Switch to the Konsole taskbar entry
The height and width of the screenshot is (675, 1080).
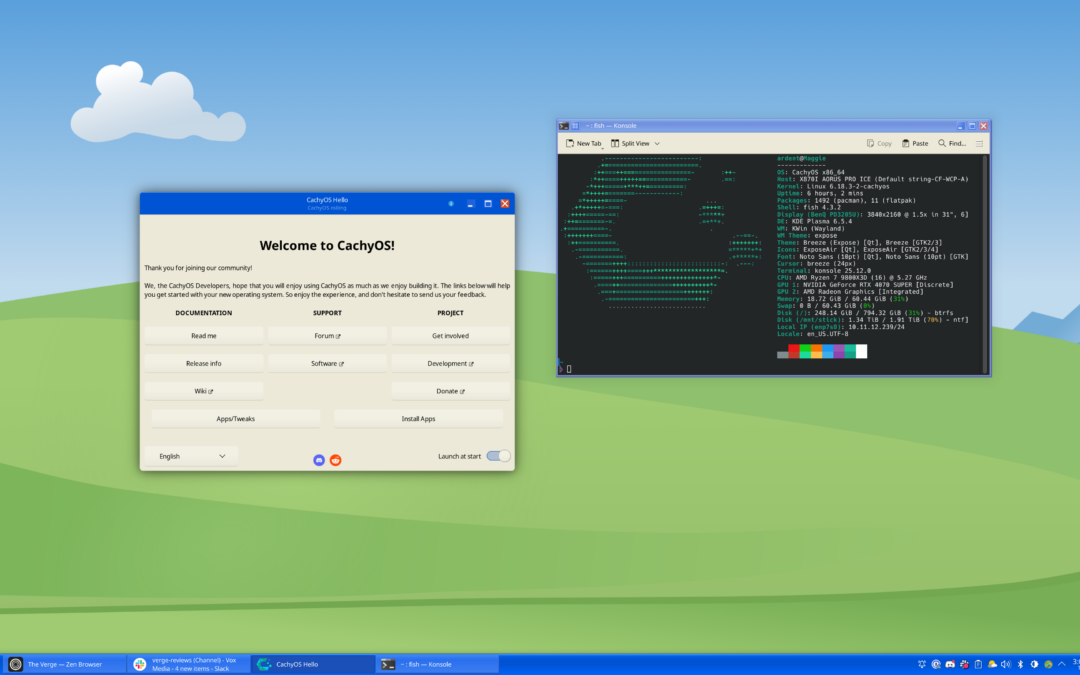click(436, 663)
